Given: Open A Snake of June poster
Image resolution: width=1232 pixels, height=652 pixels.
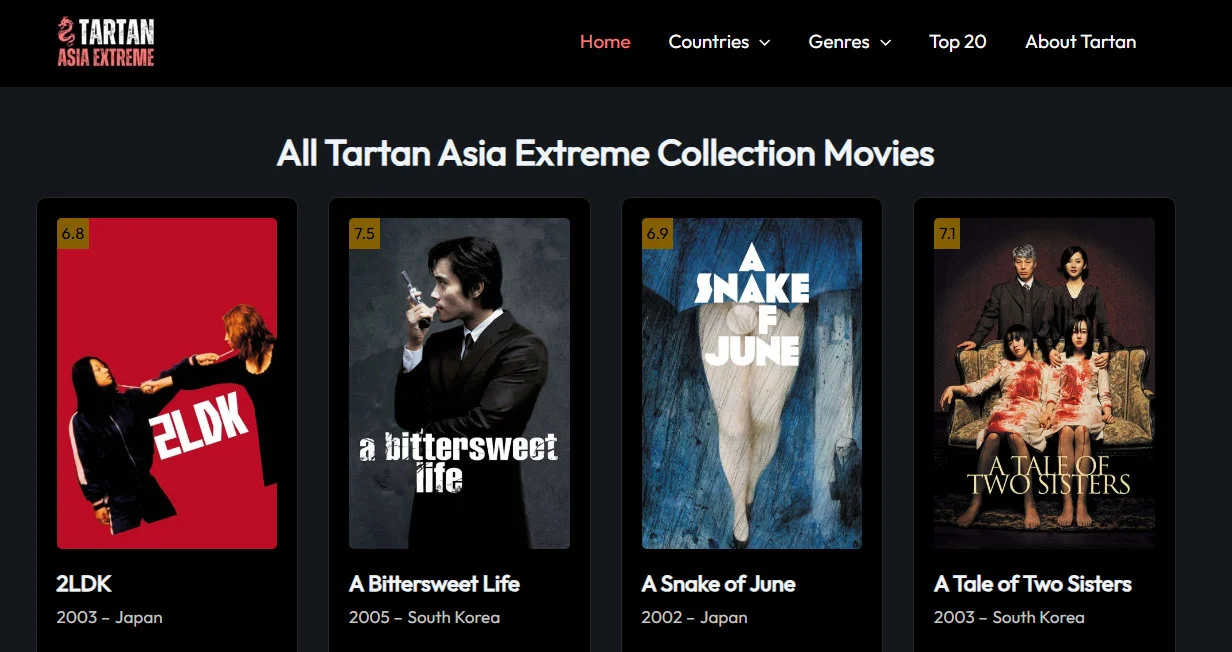Looking at the screenshot, I should 752,383.
